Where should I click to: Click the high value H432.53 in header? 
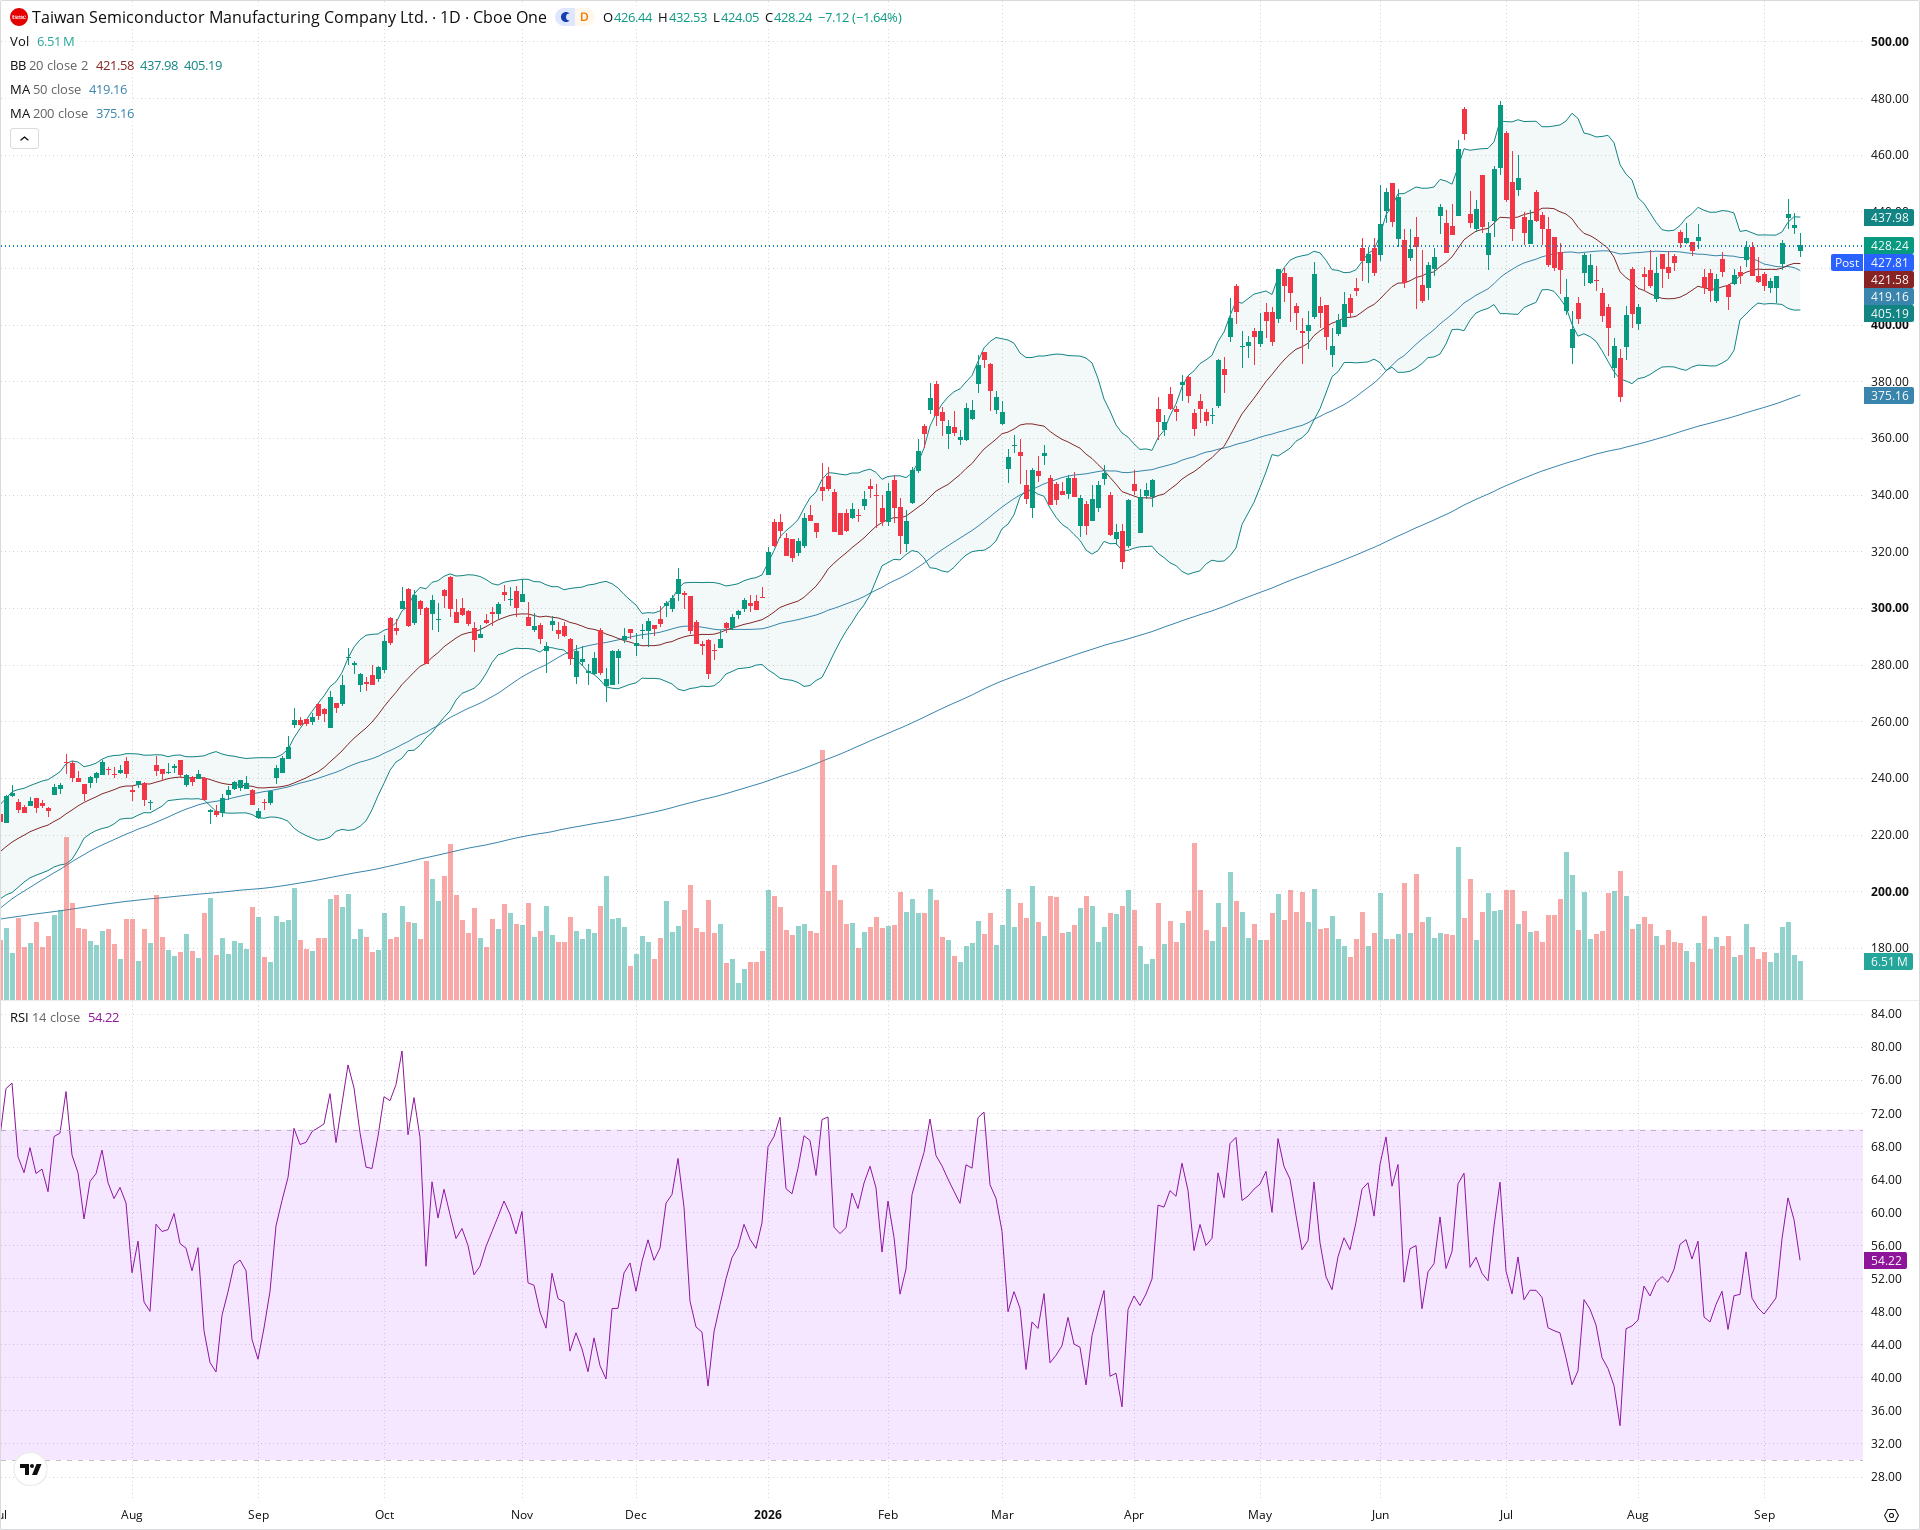pos(682,18)
